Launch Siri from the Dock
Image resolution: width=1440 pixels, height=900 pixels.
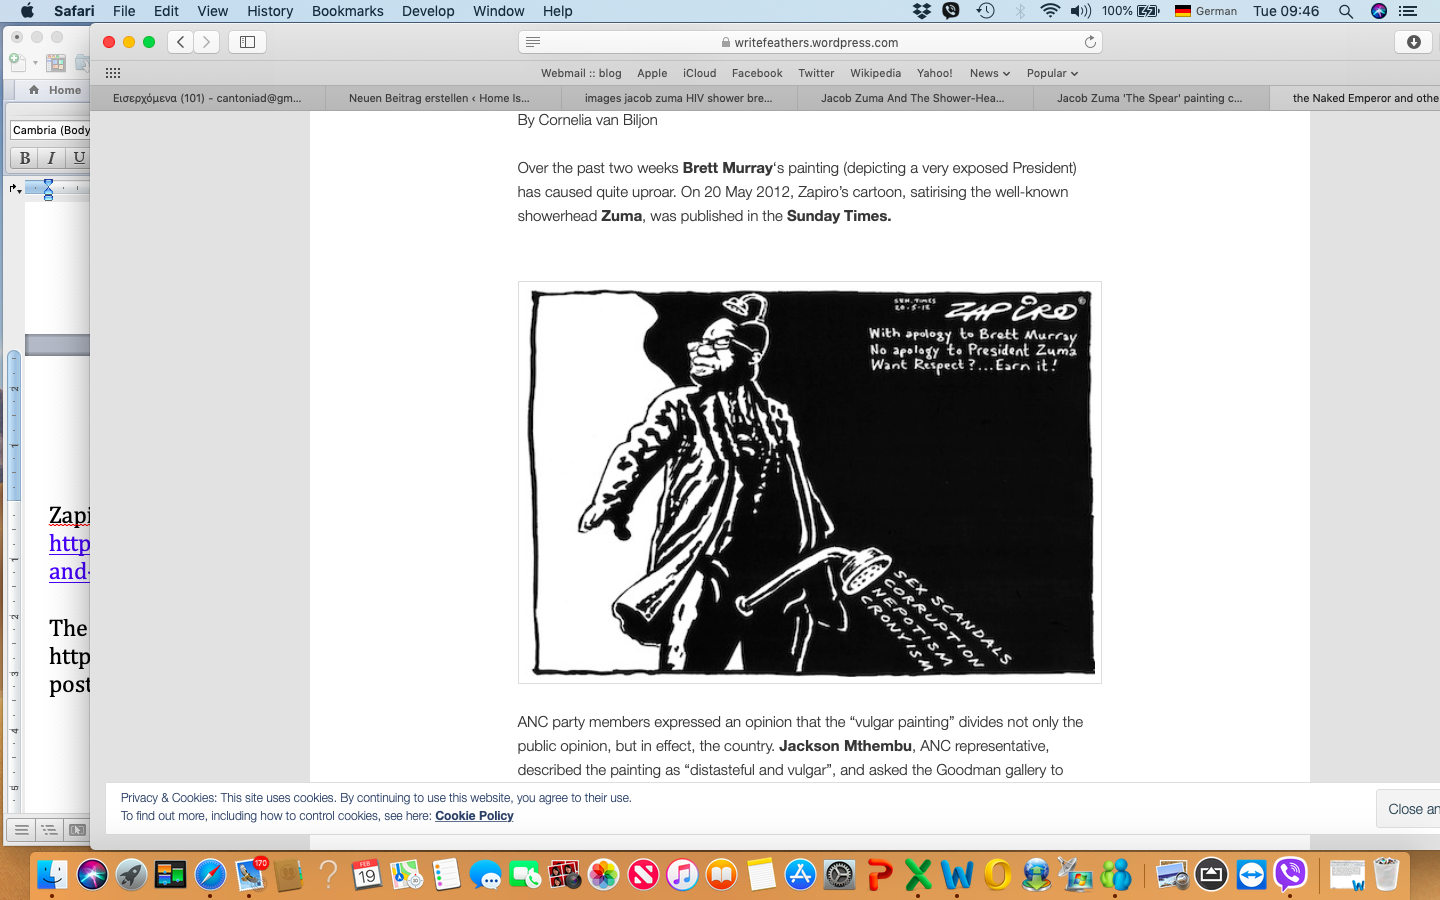[92, 875]
